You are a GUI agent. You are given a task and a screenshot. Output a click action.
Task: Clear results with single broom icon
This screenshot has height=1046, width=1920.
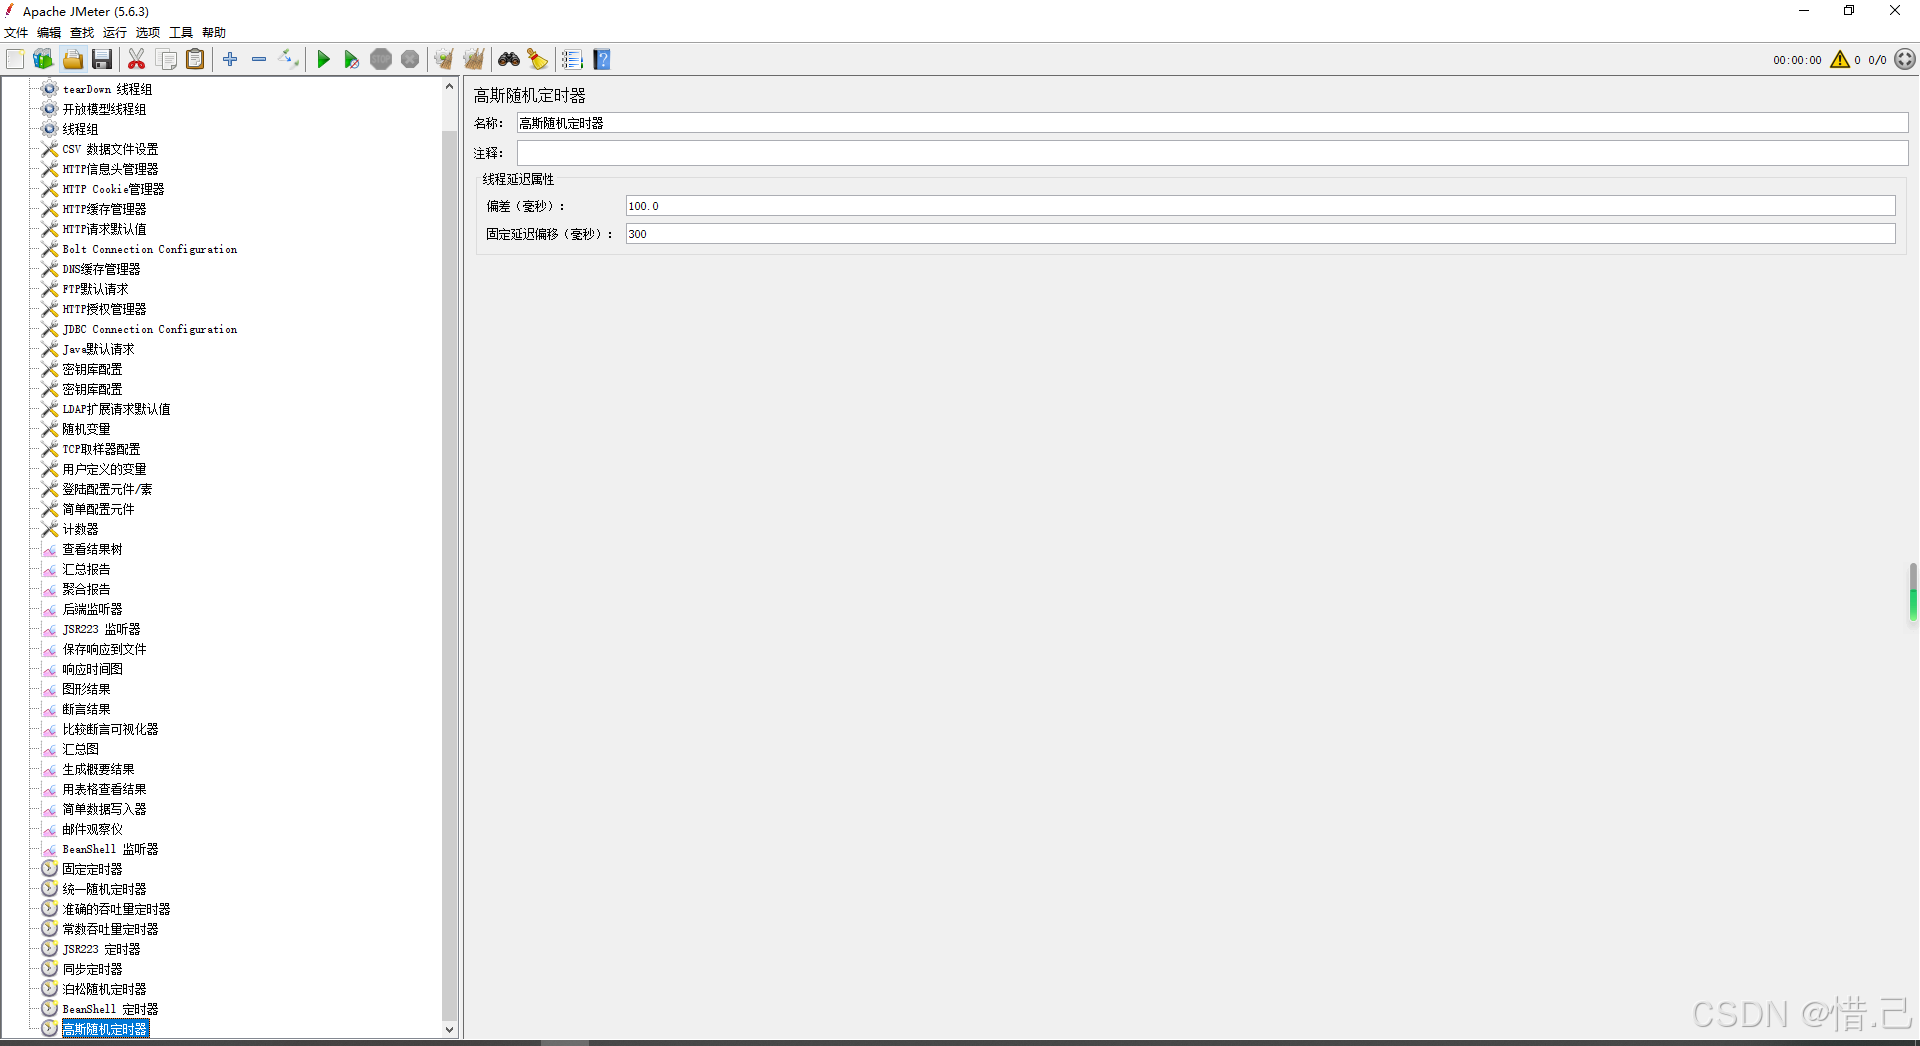pyautogui.click(x=444, y=60)
